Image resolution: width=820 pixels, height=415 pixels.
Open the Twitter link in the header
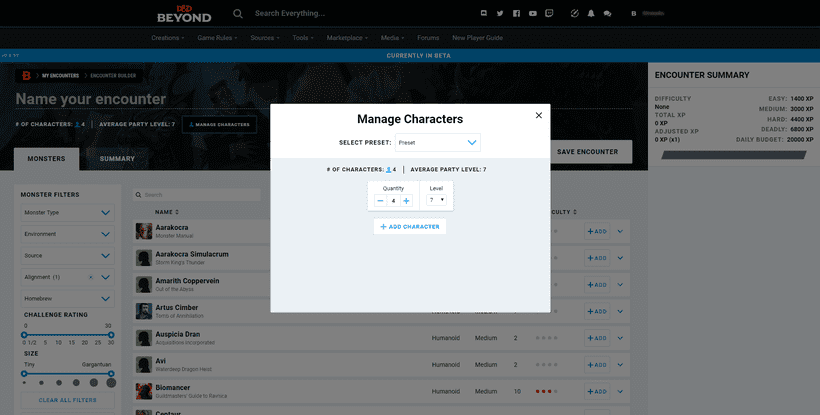(x=500, y=14)
